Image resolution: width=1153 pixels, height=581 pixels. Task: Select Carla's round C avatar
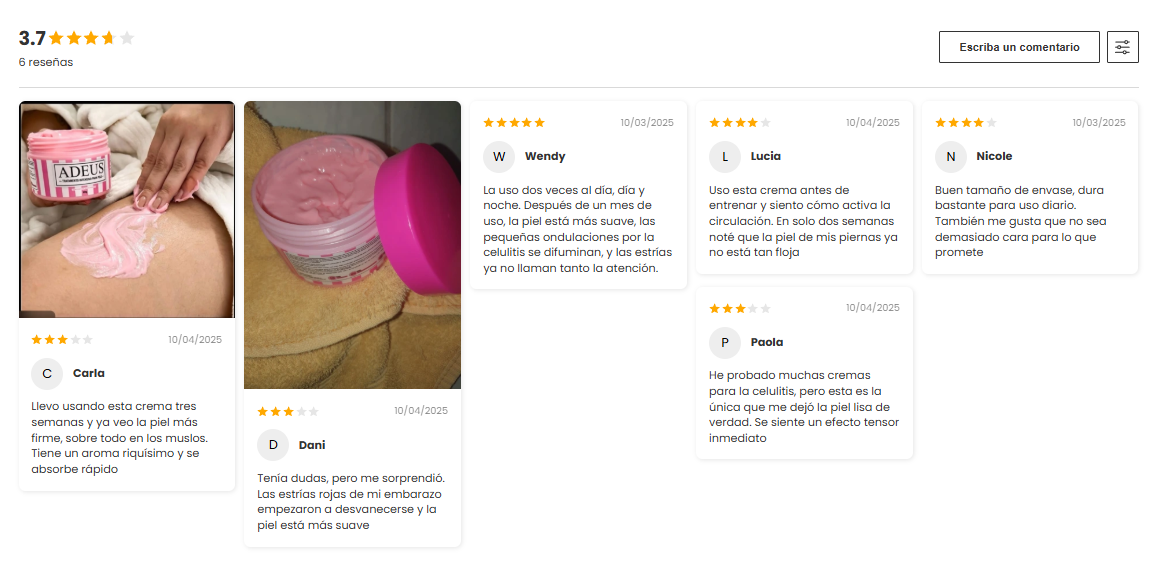coord(46,374)
